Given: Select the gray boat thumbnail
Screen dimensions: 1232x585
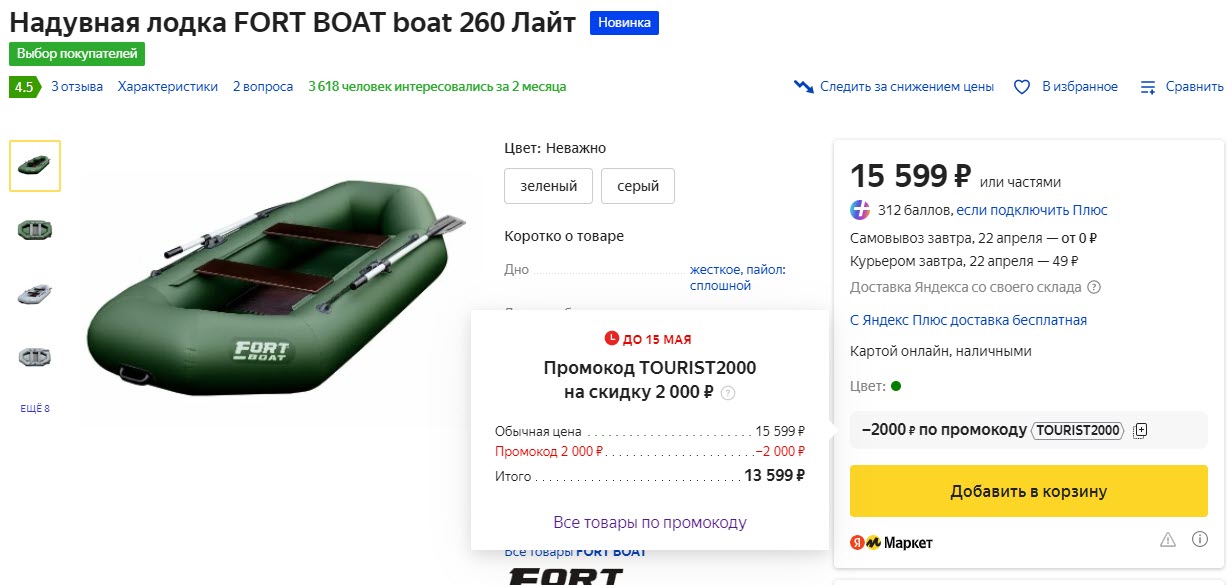Looking at the screenshot, I should pyautogui.click(x=35, y=294).
